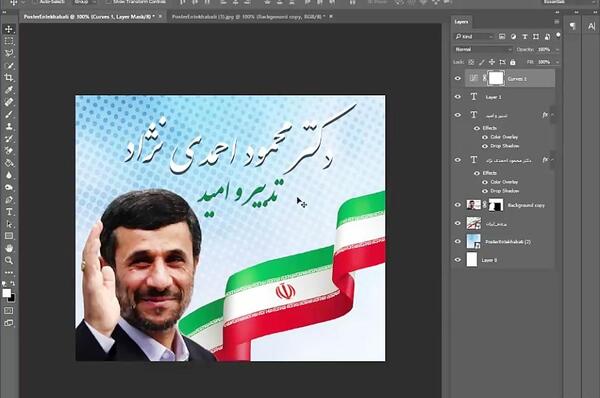
Task: Swap foreground and background colors
Action: (x=12, y=284)
